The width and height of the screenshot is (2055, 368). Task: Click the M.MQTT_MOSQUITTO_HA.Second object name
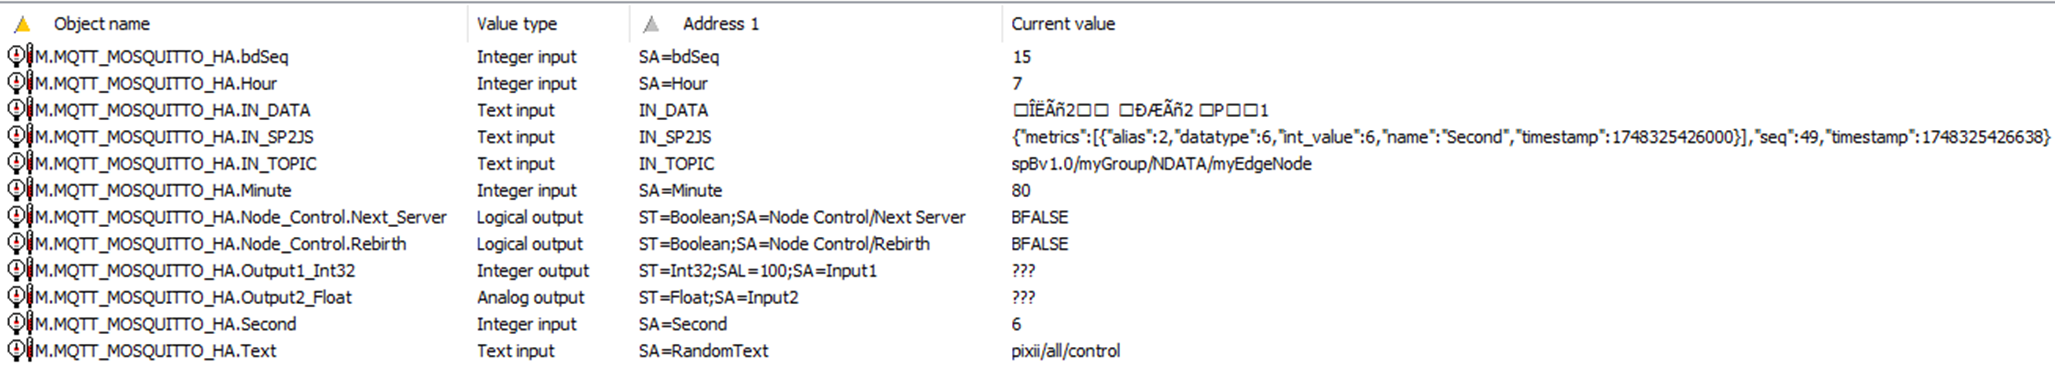coord(166,324)
